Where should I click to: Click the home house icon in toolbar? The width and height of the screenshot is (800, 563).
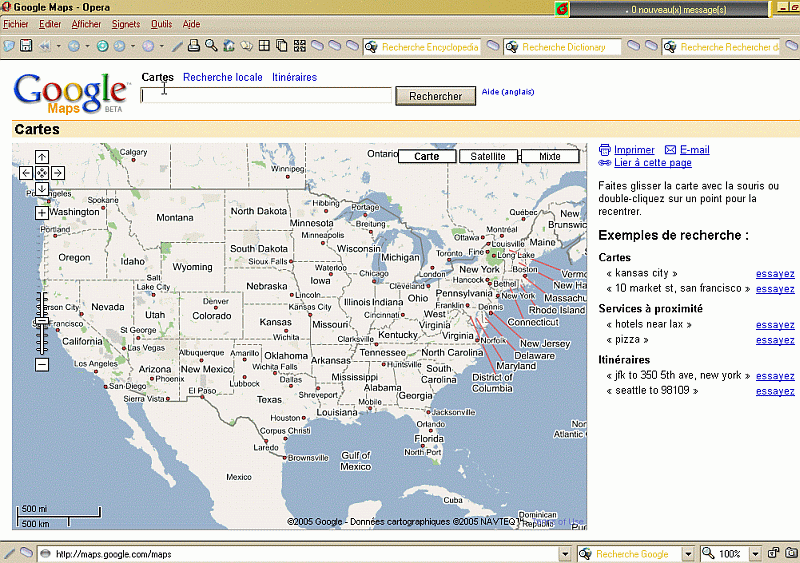[x=229, y=46]
